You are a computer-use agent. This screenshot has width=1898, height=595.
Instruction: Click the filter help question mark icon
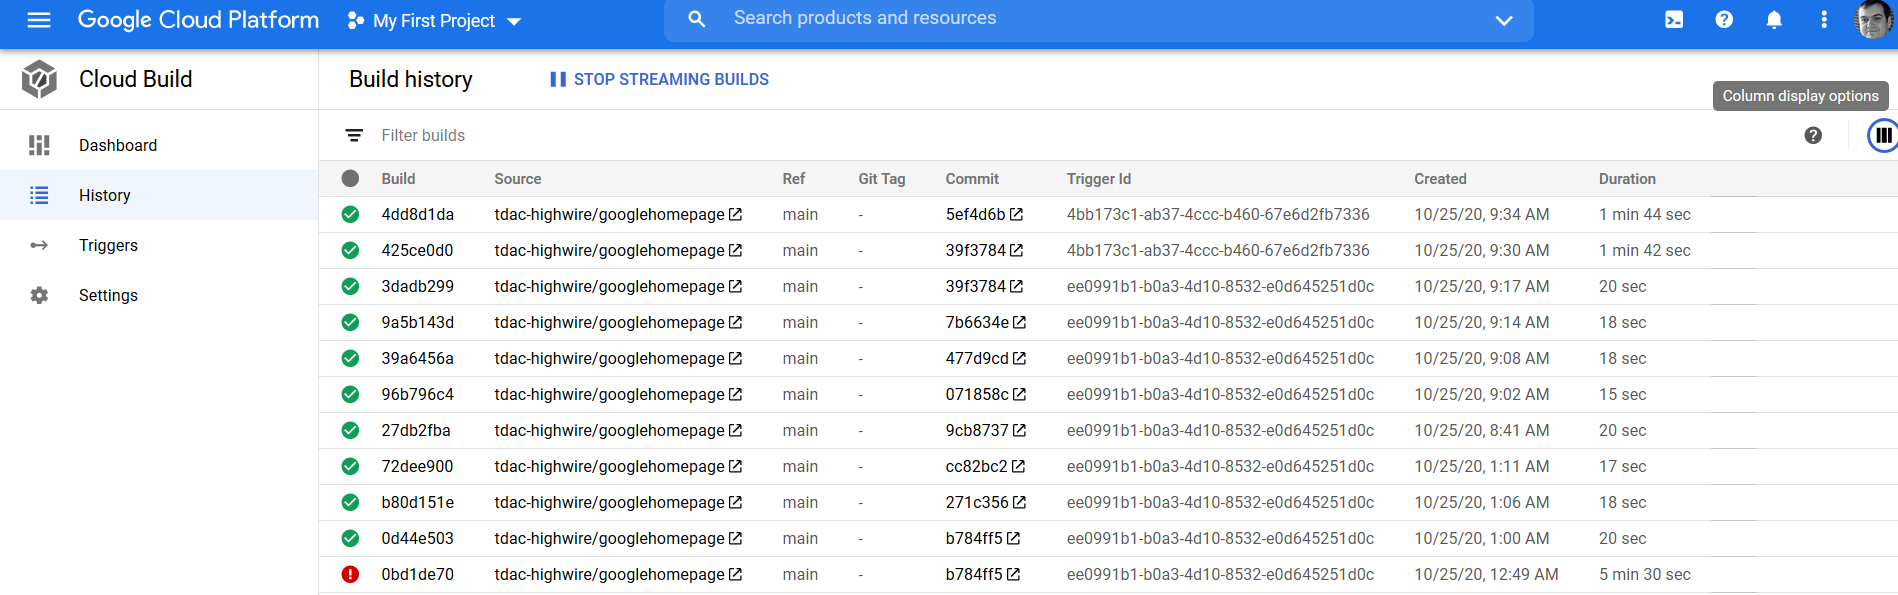(x=1813, y=135)
